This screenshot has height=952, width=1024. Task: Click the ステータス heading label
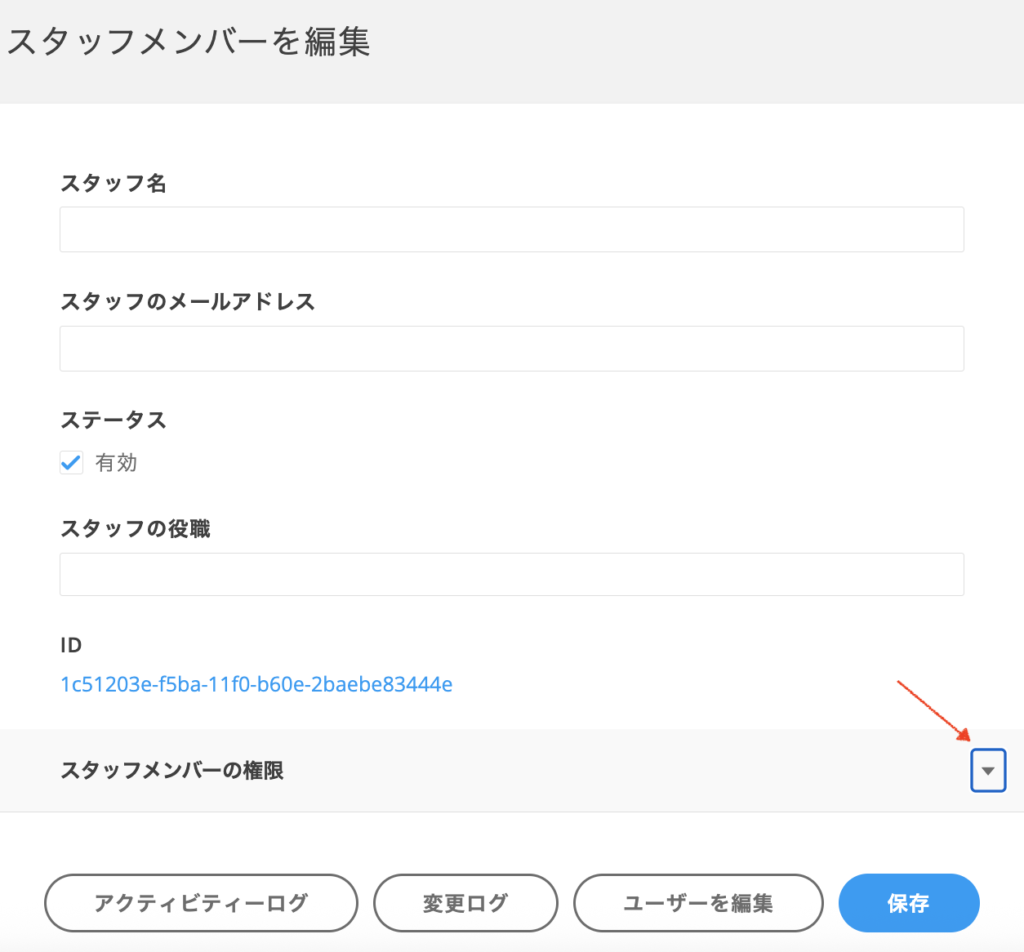tap(113, 420)
